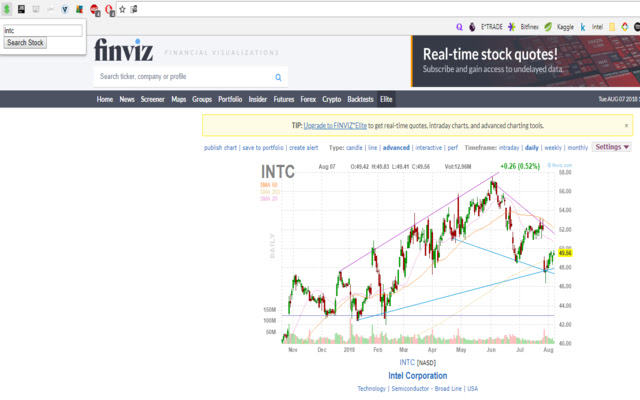The image size is (640, 400).
Task: Open the Futures menu item
Action: click(x=284, y=99)
